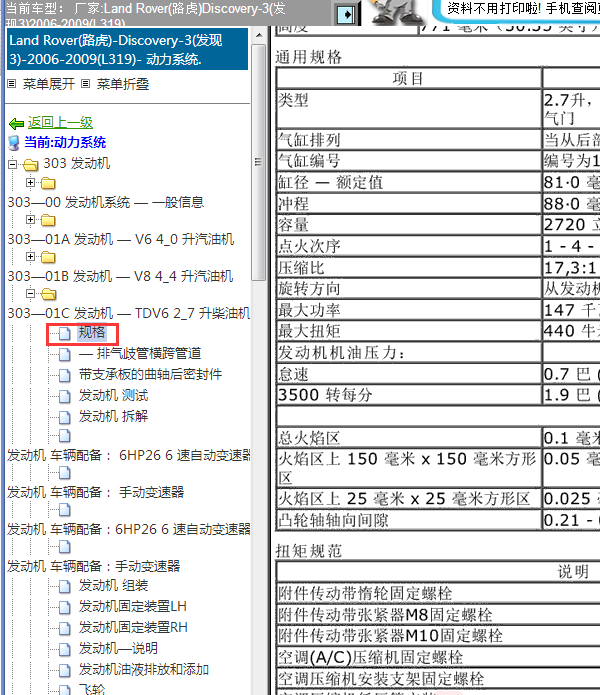600x695 pixels.
Task: Open 带支承板的曲轴后密封件 page
Action: pyautogui.click(x=150, y=374)
